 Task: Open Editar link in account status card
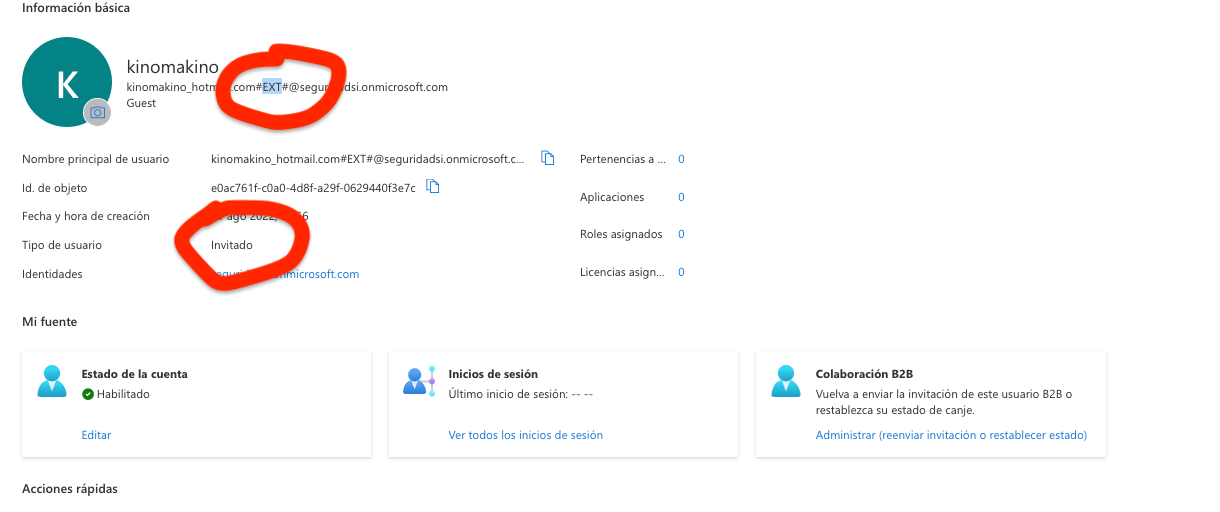tap(96, 435)
